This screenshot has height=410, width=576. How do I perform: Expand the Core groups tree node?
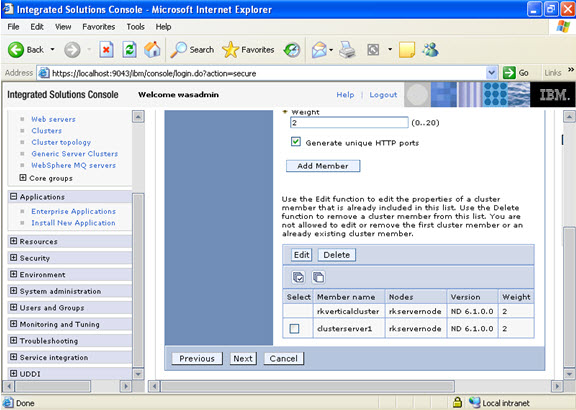click(x=23, y=178)
